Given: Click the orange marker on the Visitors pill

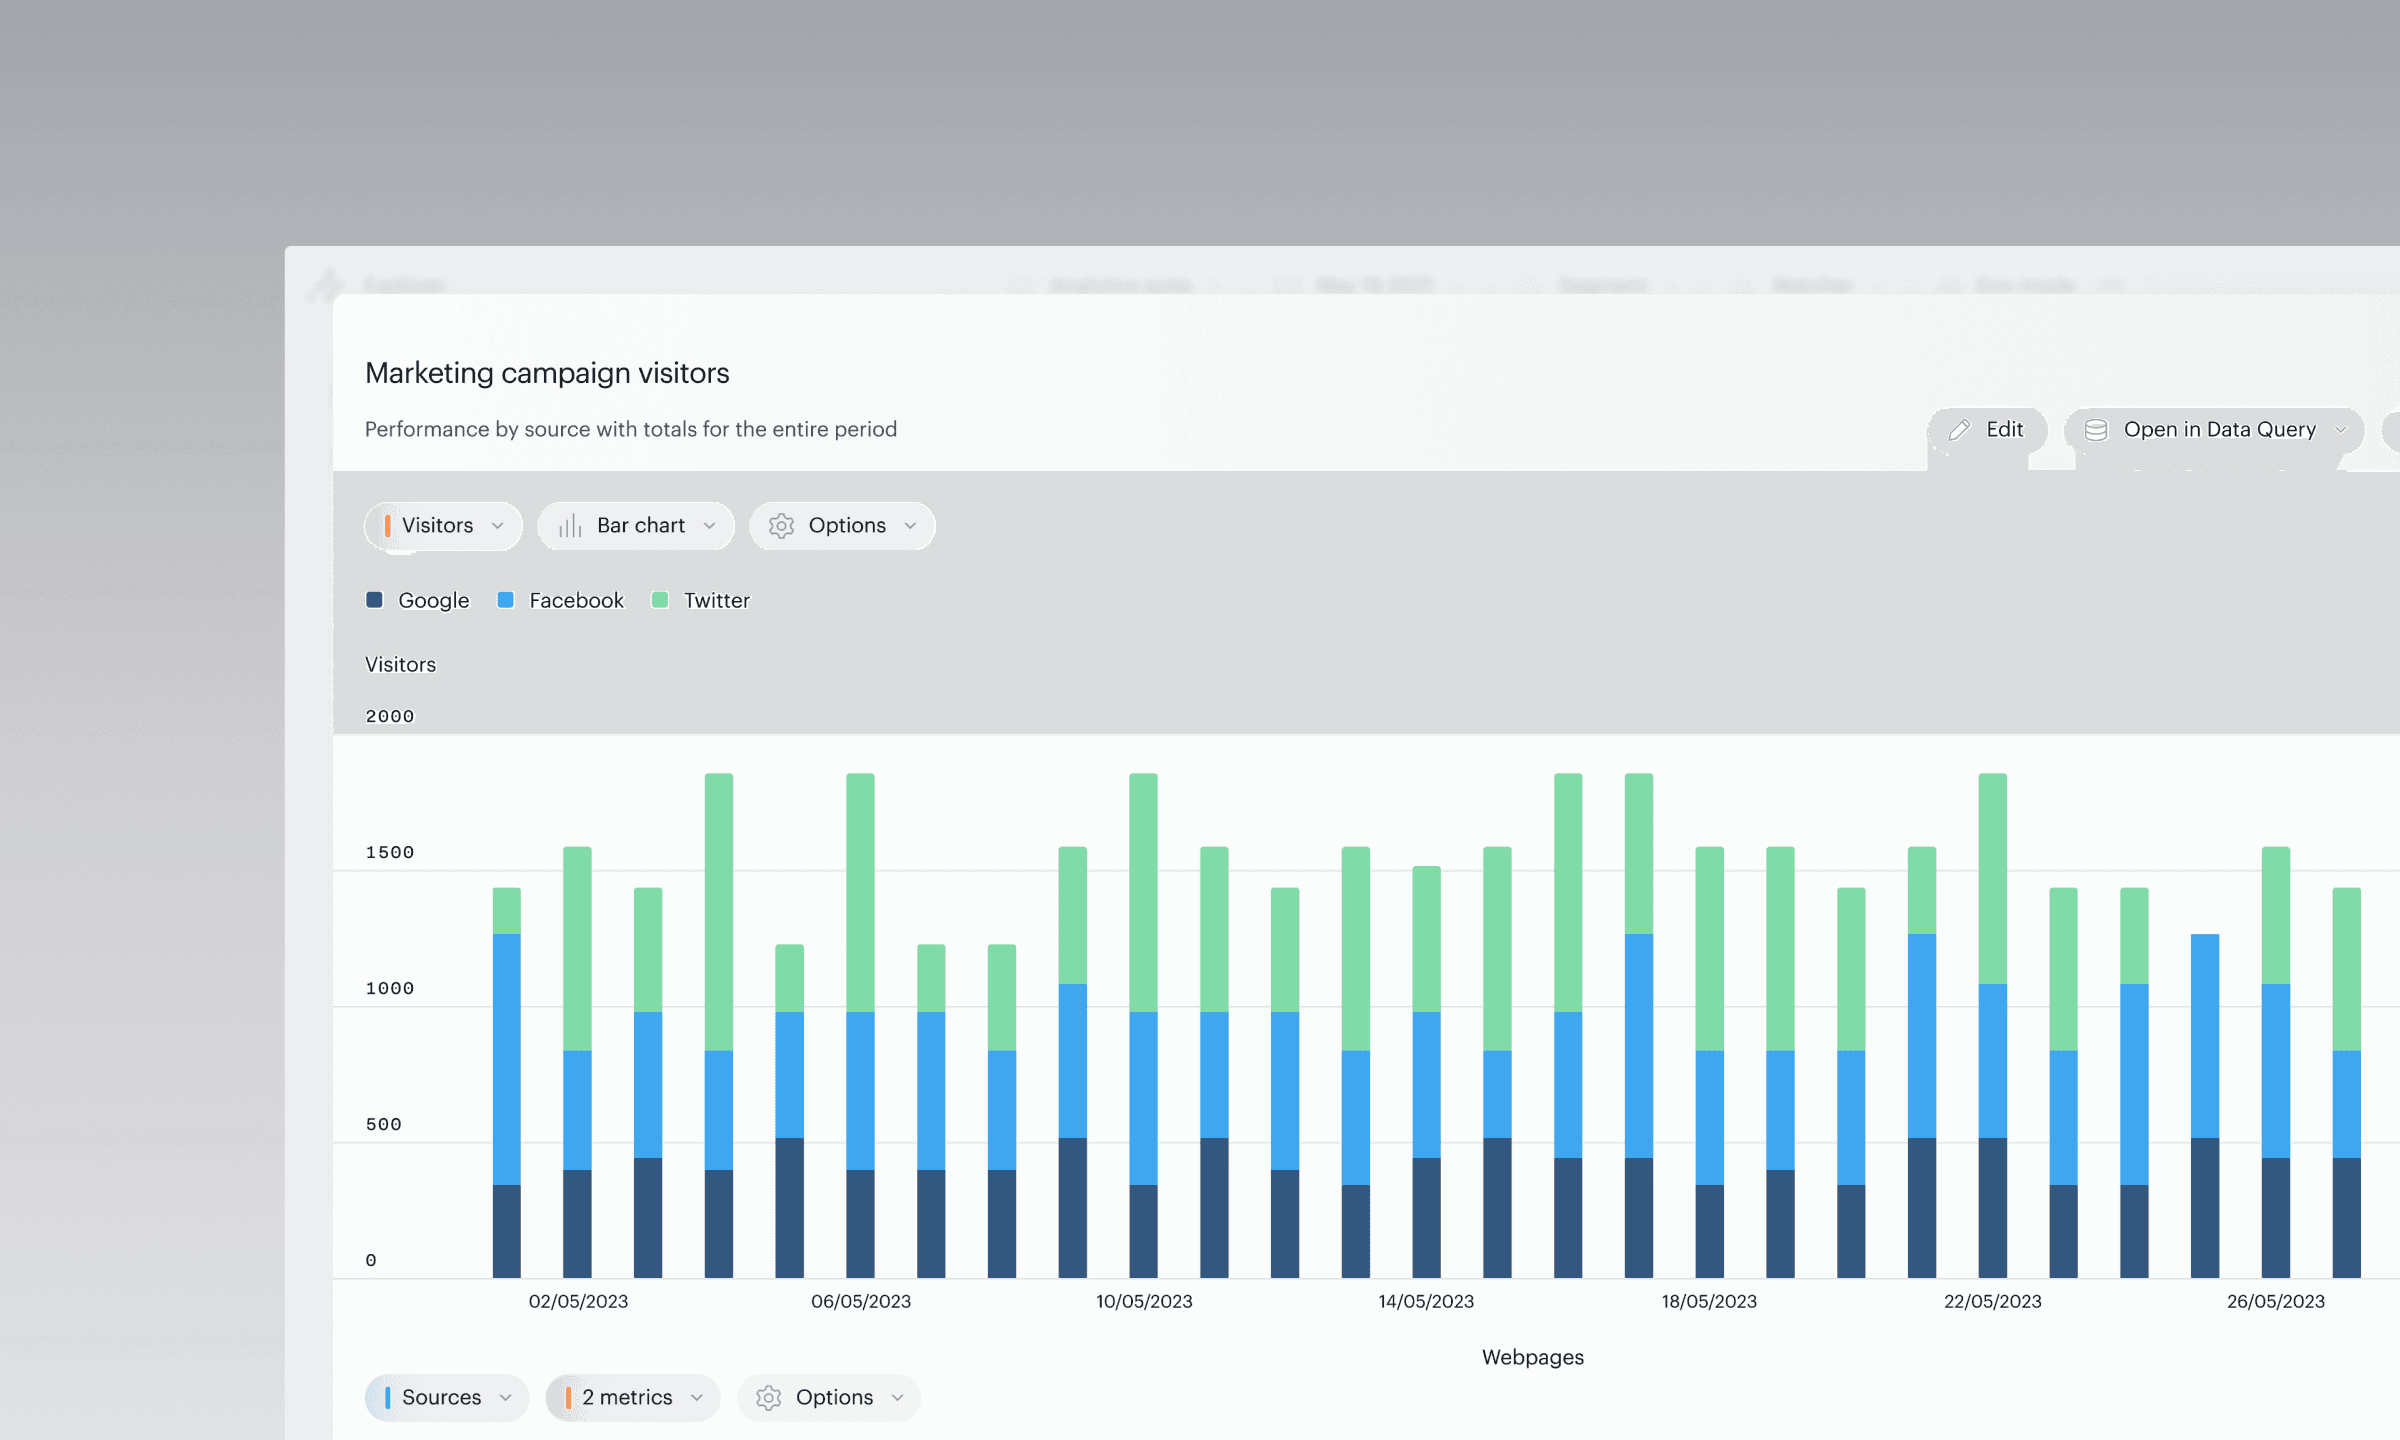Looking at the screenshot, I should 388,526.
